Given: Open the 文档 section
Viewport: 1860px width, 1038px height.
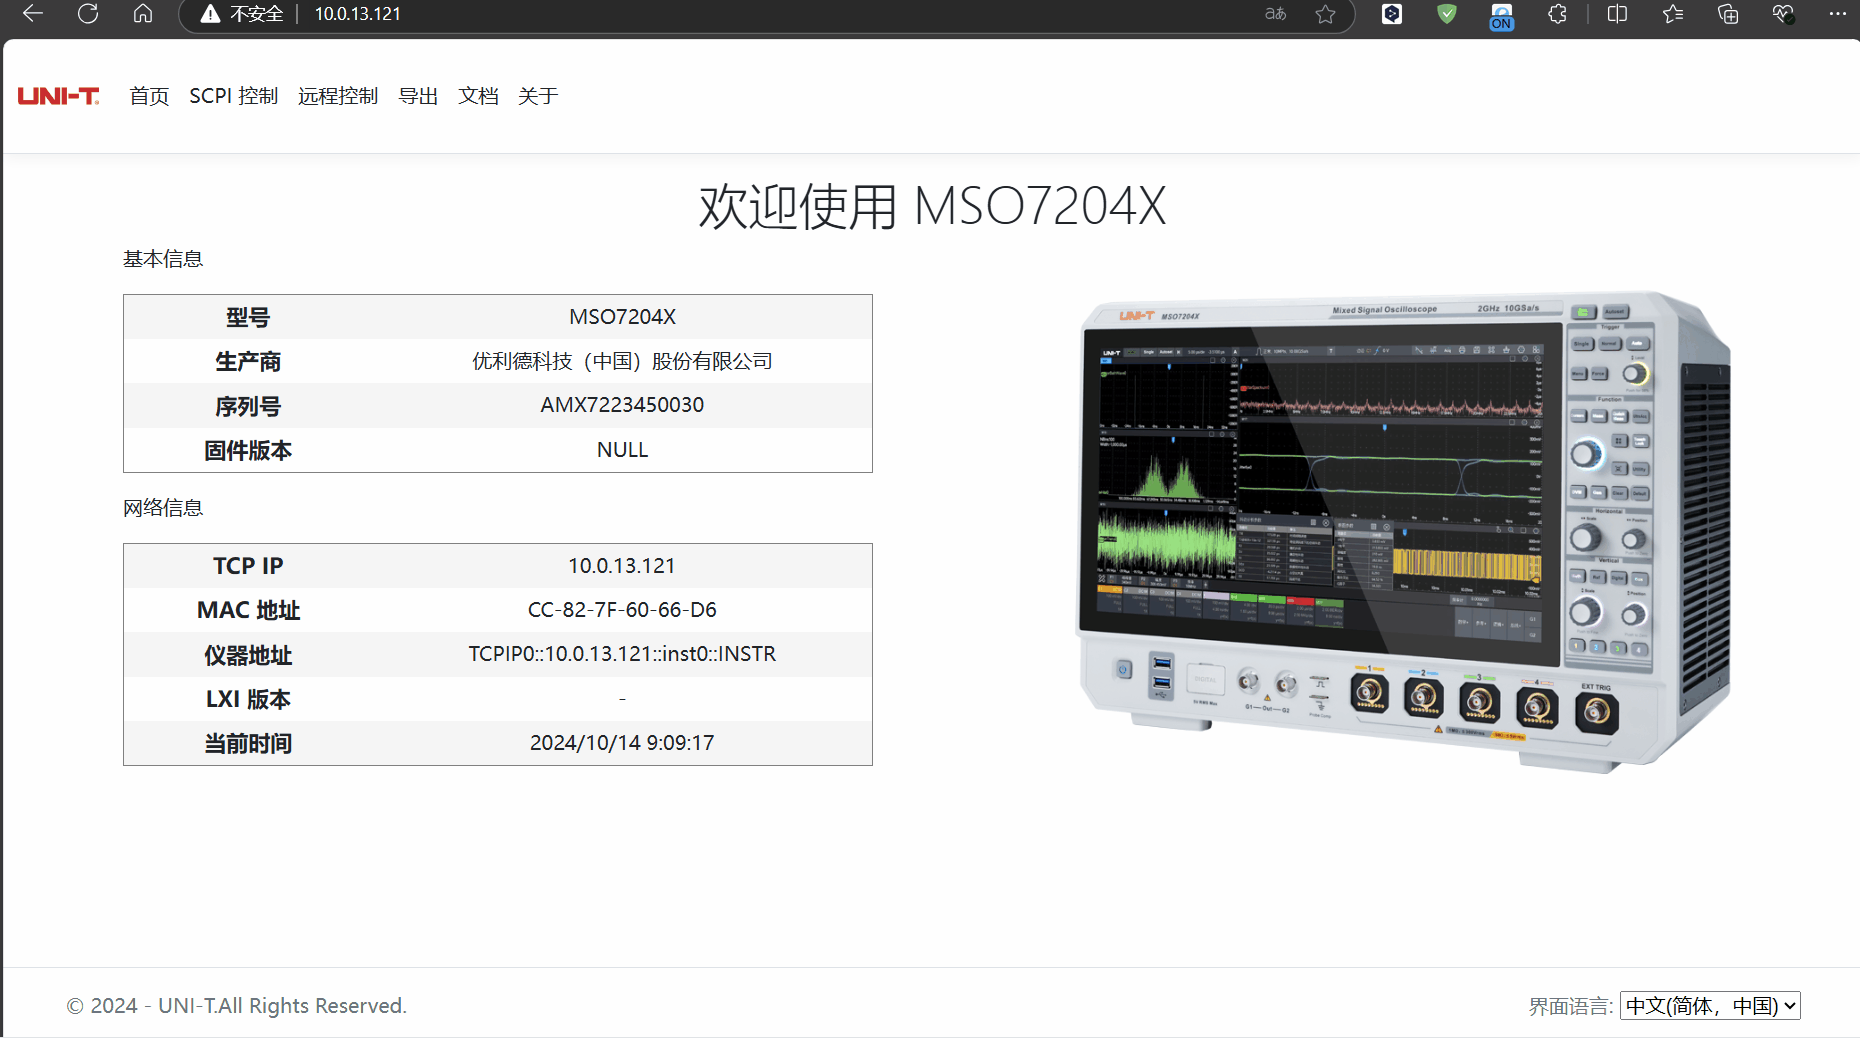Looking at the screenshot, I should point(478,96).
